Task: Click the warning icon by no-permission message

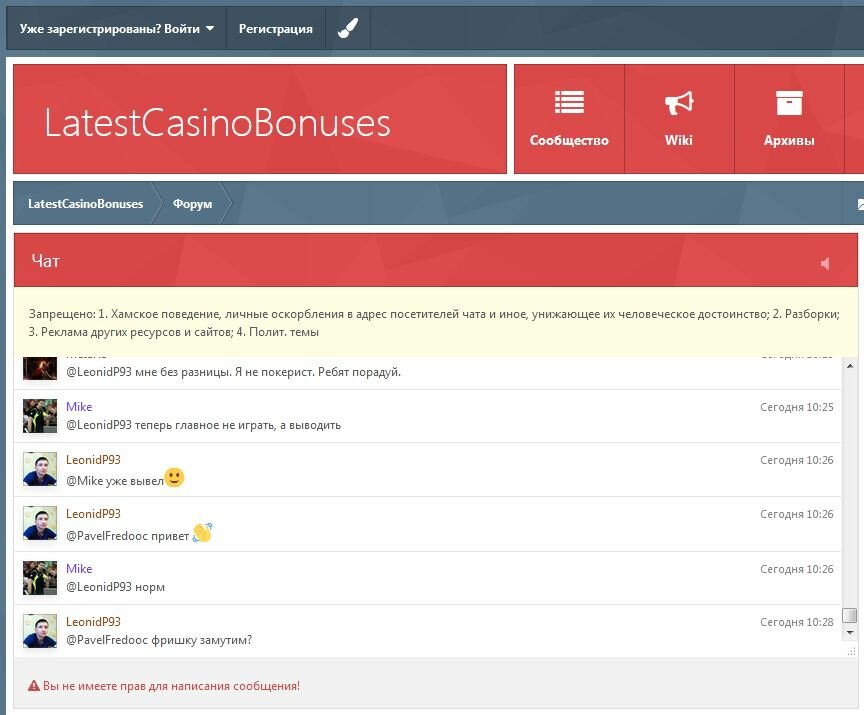Action: point(34,686)
